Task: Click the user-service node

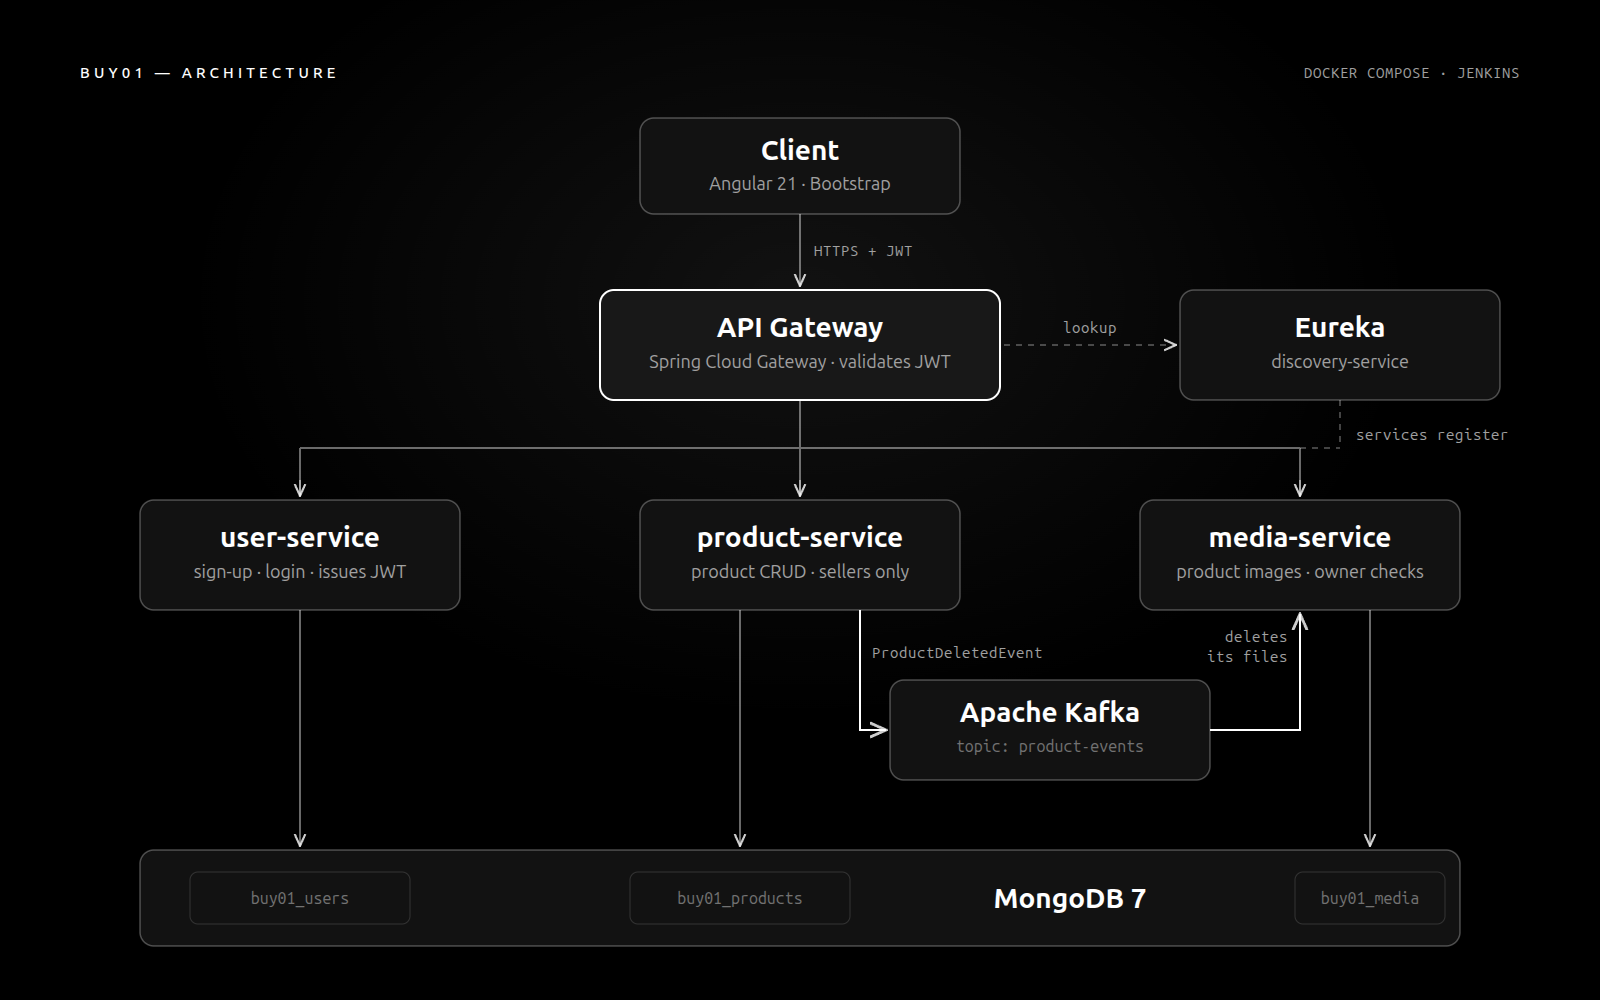Action: 300,555
